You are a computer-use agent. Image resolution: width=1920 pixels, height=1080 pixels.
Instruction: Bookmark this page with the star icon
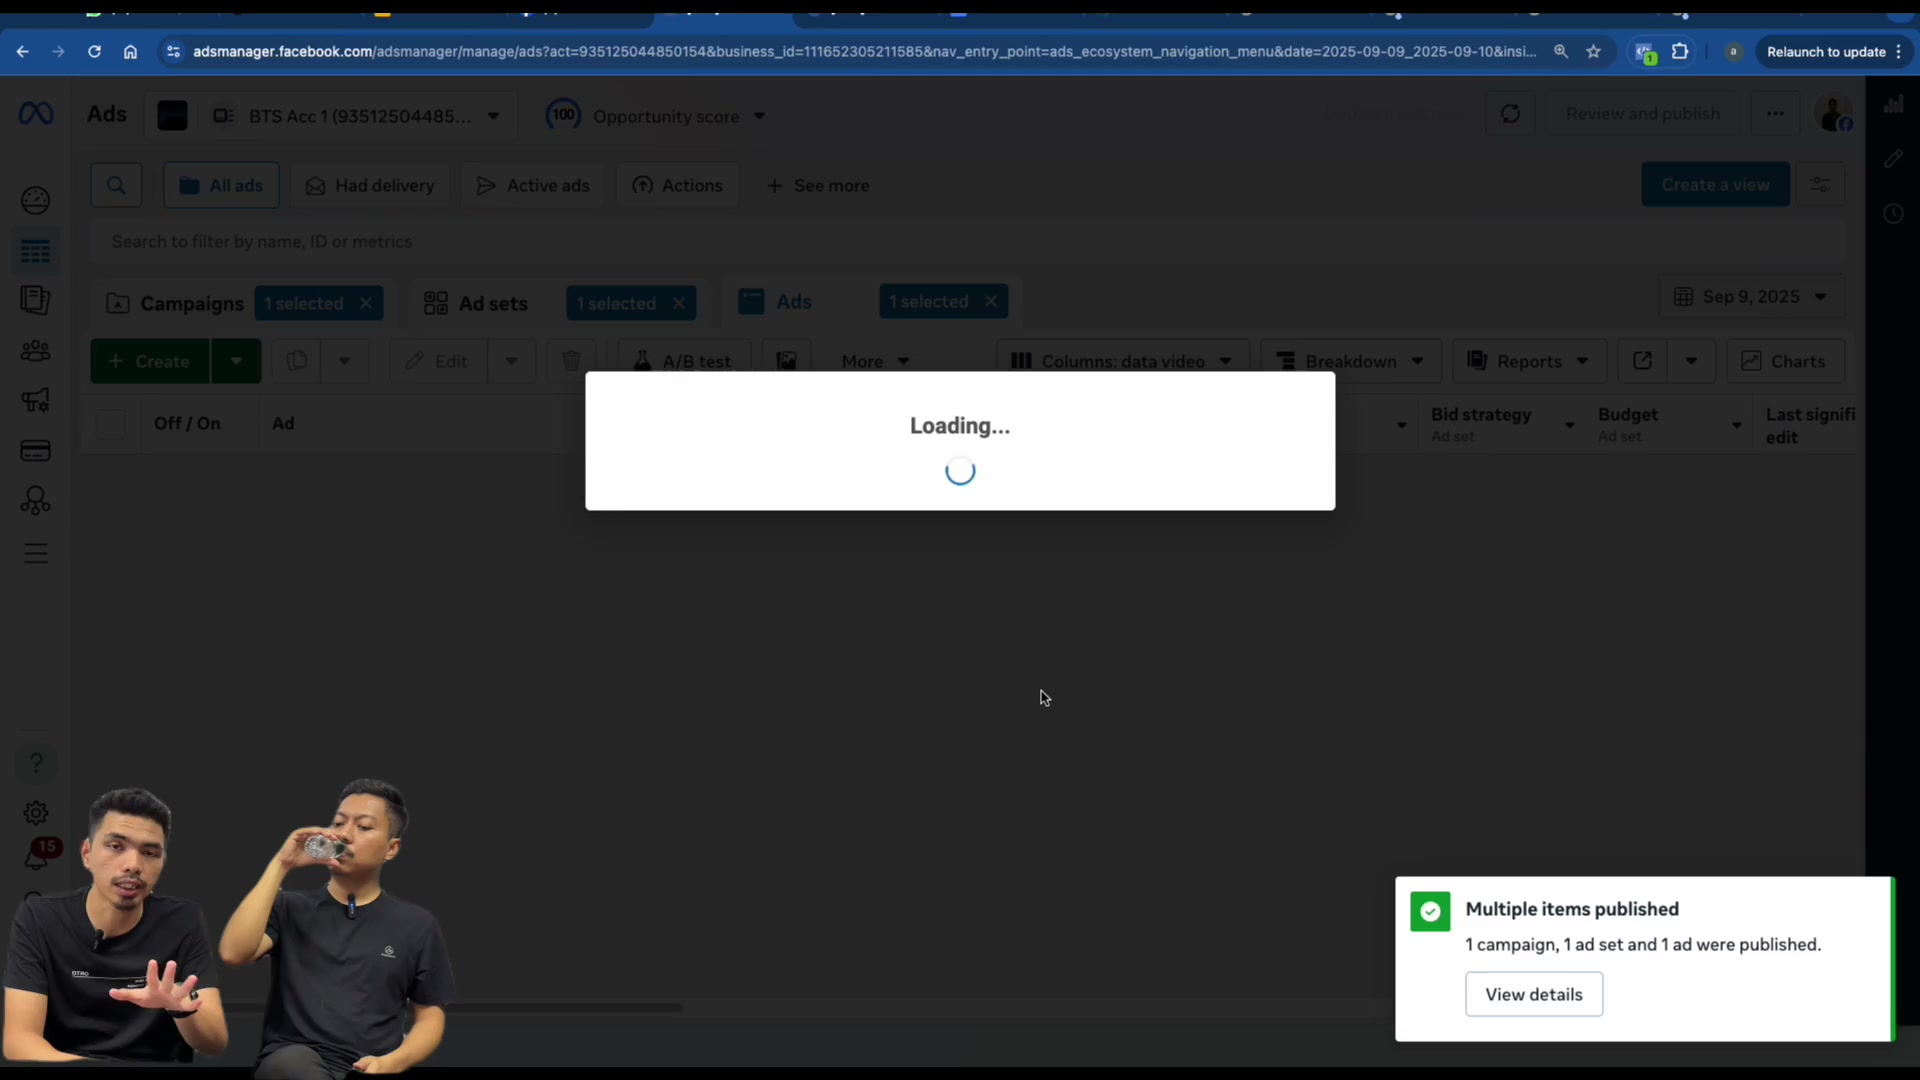[1593, 52]
